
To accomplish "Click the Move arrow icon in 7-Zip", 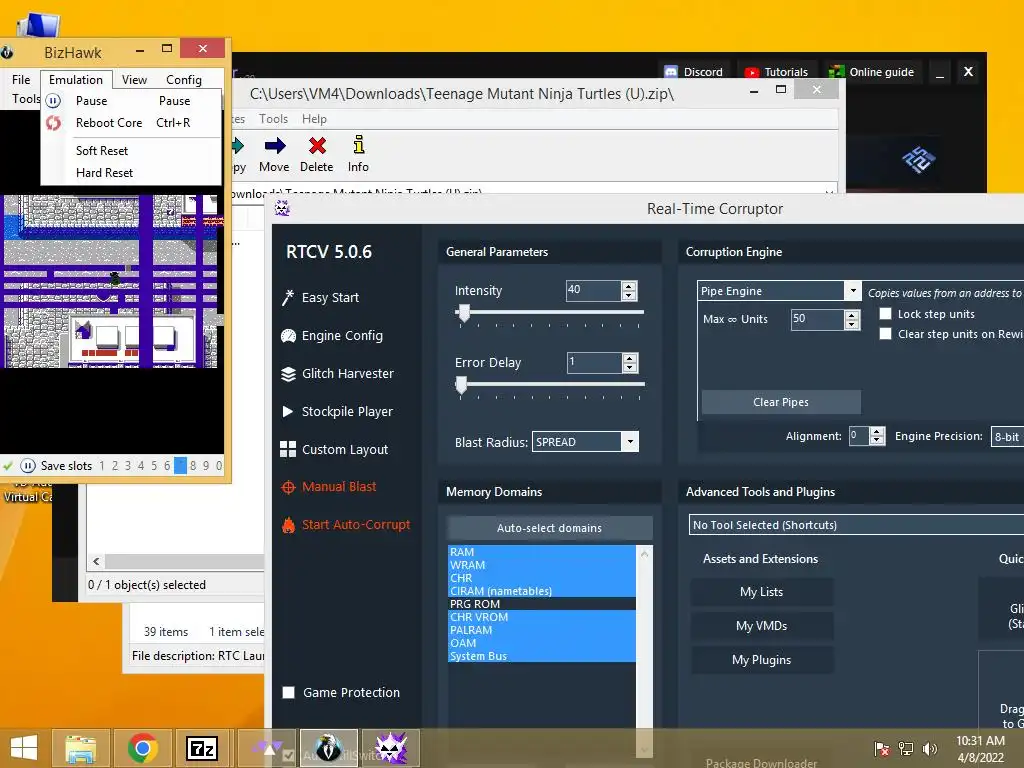I will coord(274,146).
